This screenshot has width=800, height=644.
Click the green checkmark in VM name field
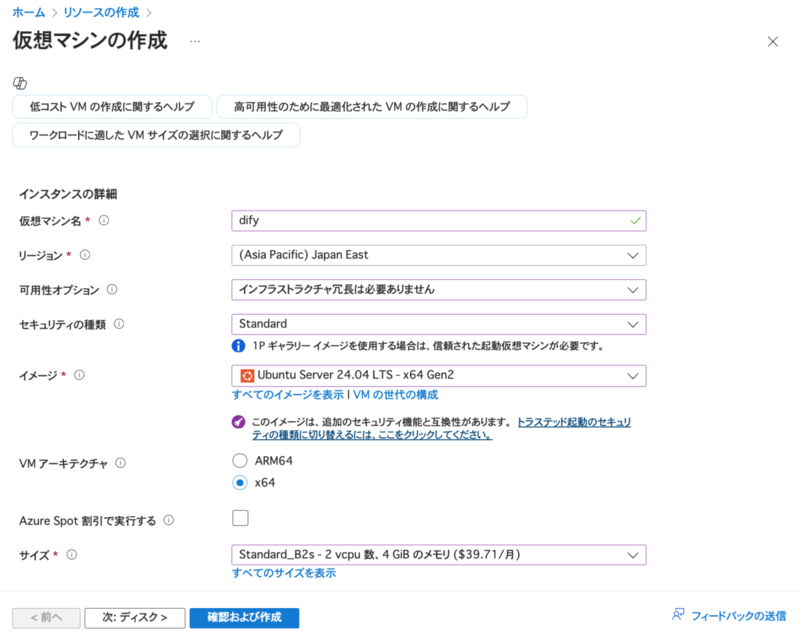click(x=635, y=221)
